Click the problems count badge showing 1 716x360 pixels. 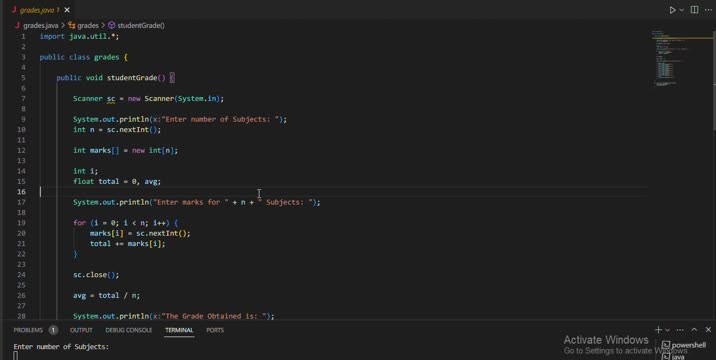pos(53,330)
